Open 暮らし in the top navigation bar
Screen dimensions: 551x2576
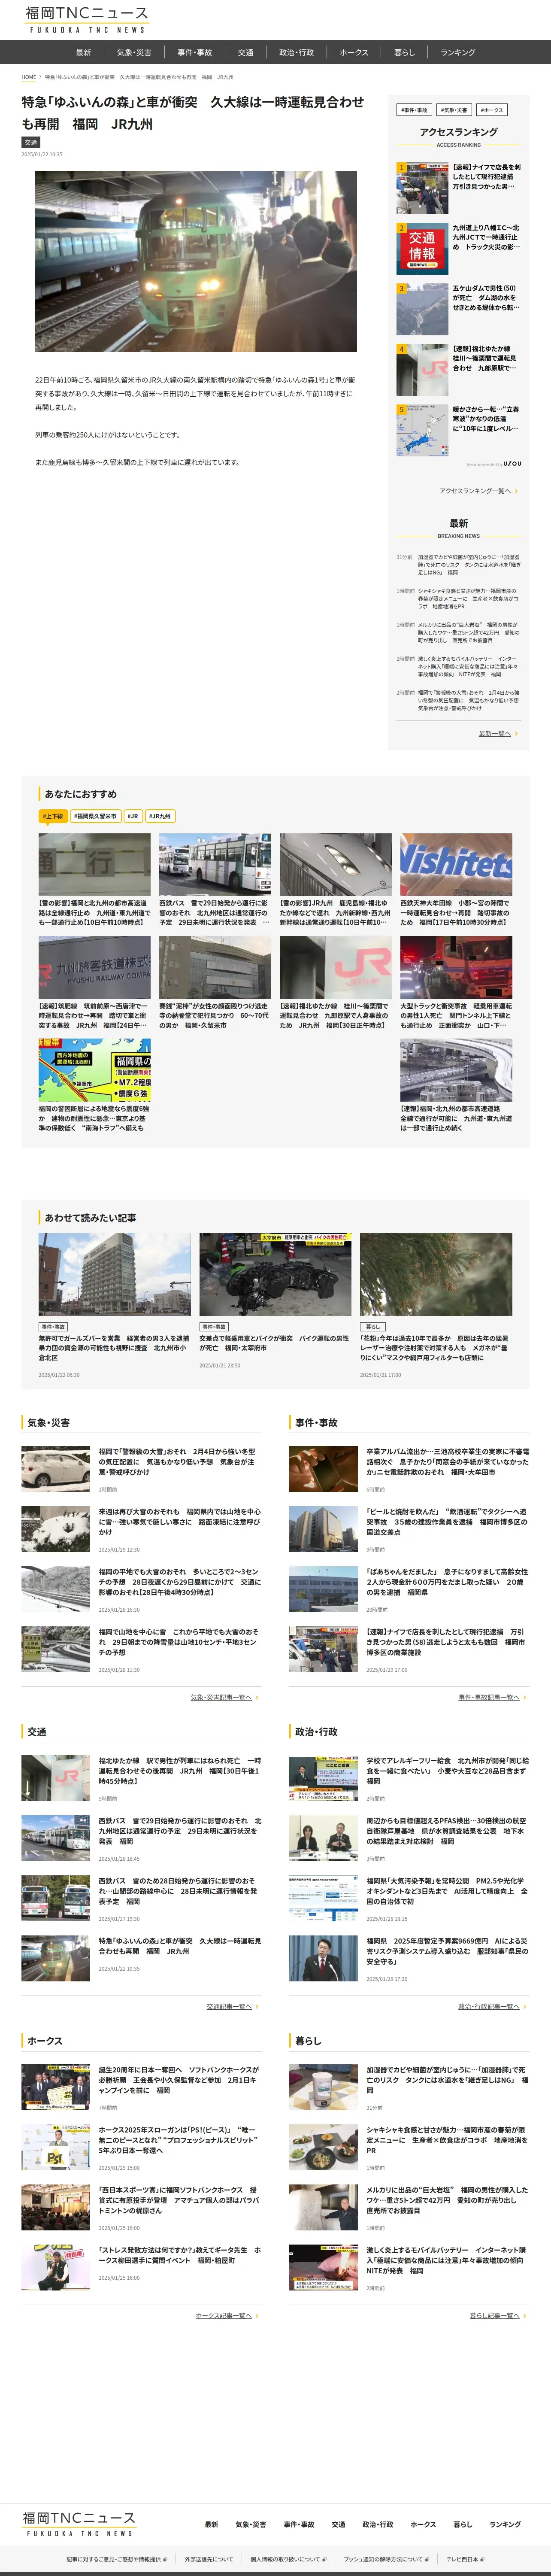(404, 52)
